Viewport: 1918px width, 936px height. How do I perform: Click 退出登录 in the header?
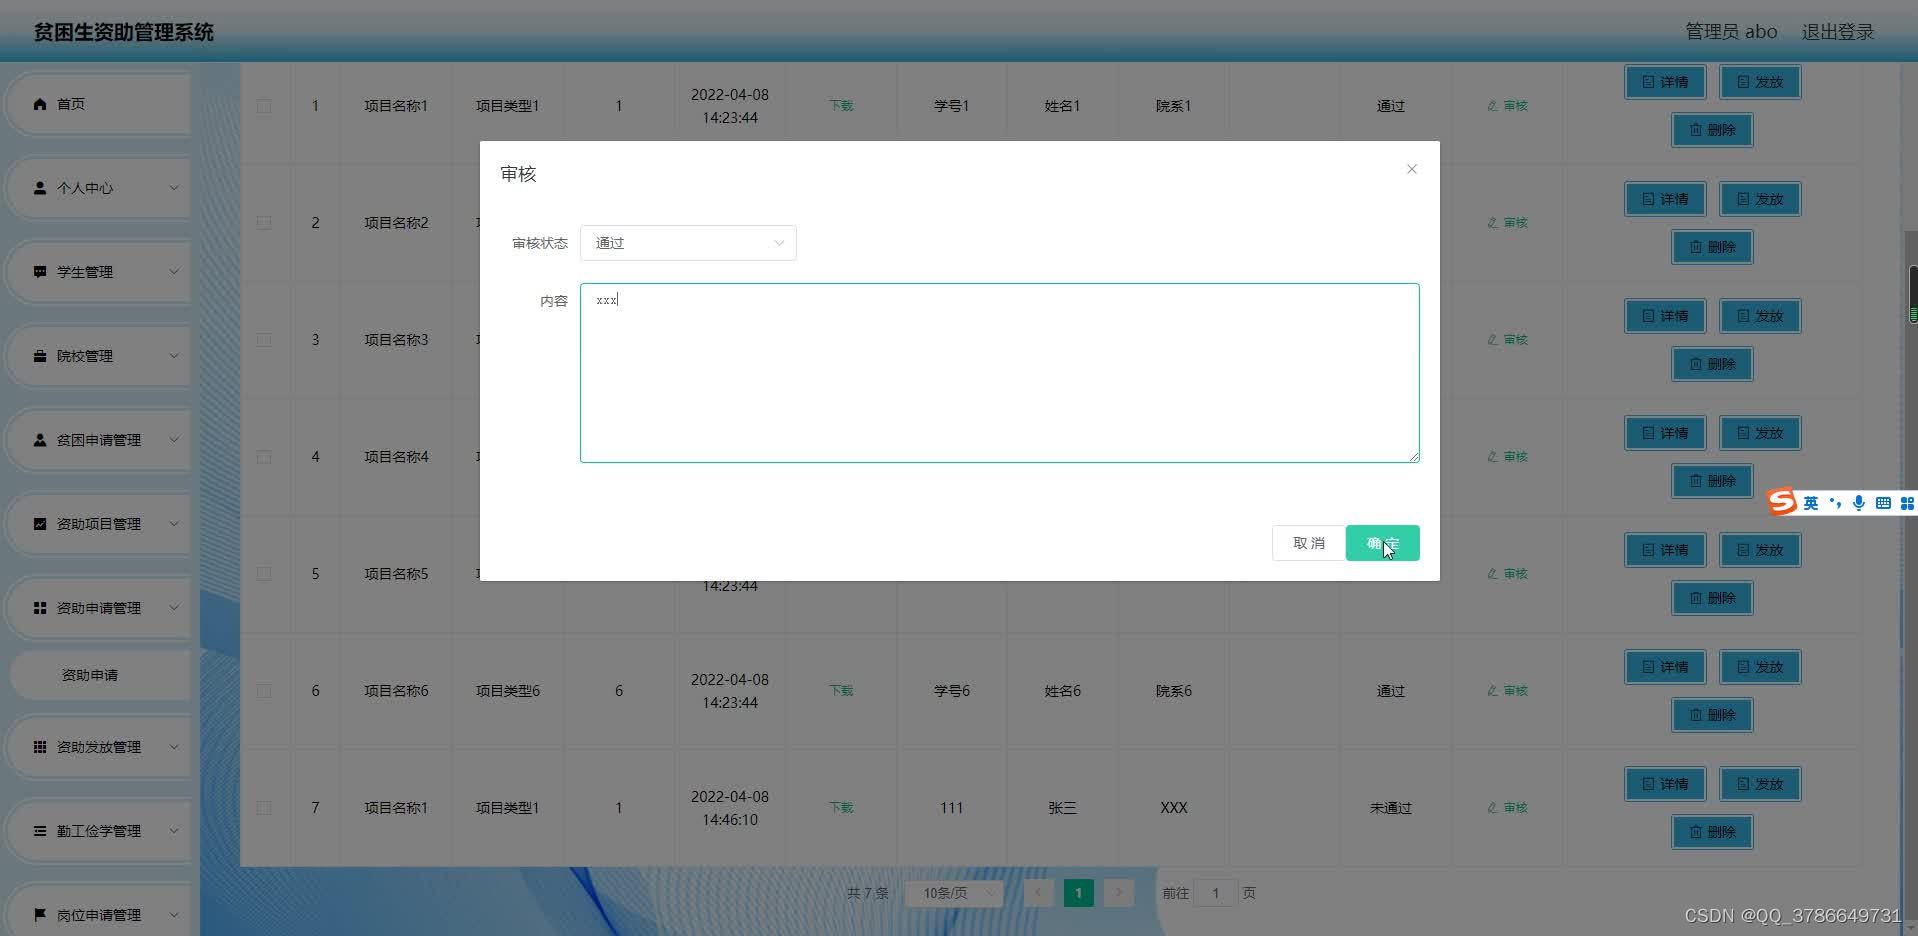click(1837, 32)
